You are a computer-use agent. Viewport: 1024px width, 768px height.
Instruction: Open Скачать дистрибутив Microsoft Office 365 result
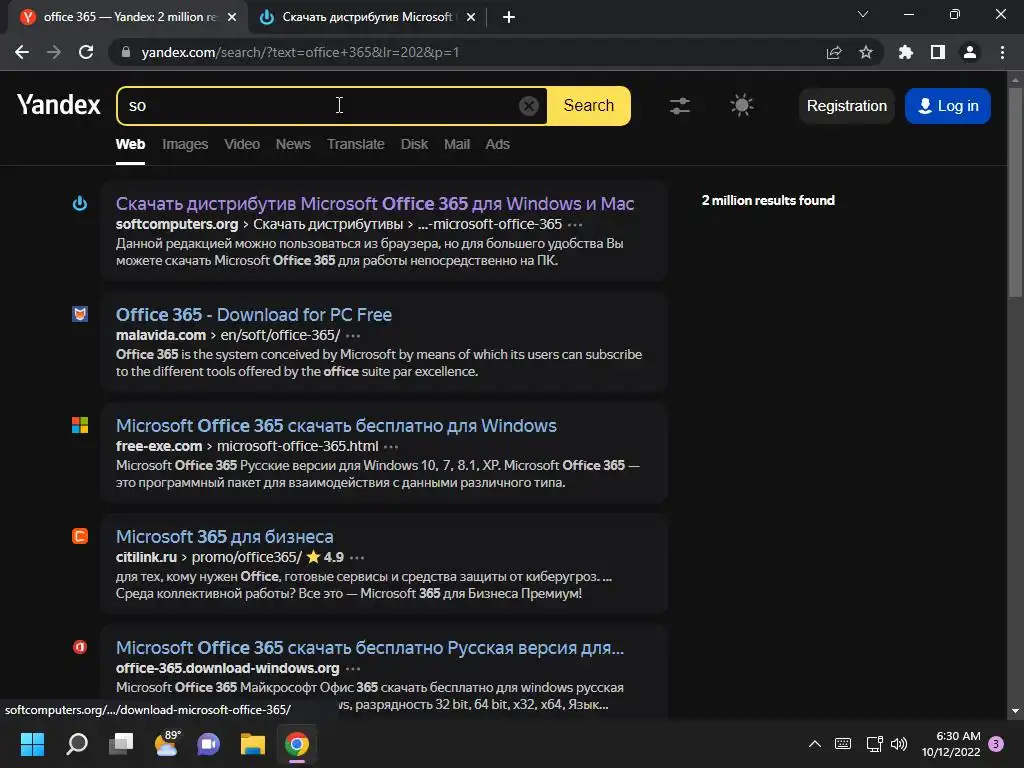point(375,204)
